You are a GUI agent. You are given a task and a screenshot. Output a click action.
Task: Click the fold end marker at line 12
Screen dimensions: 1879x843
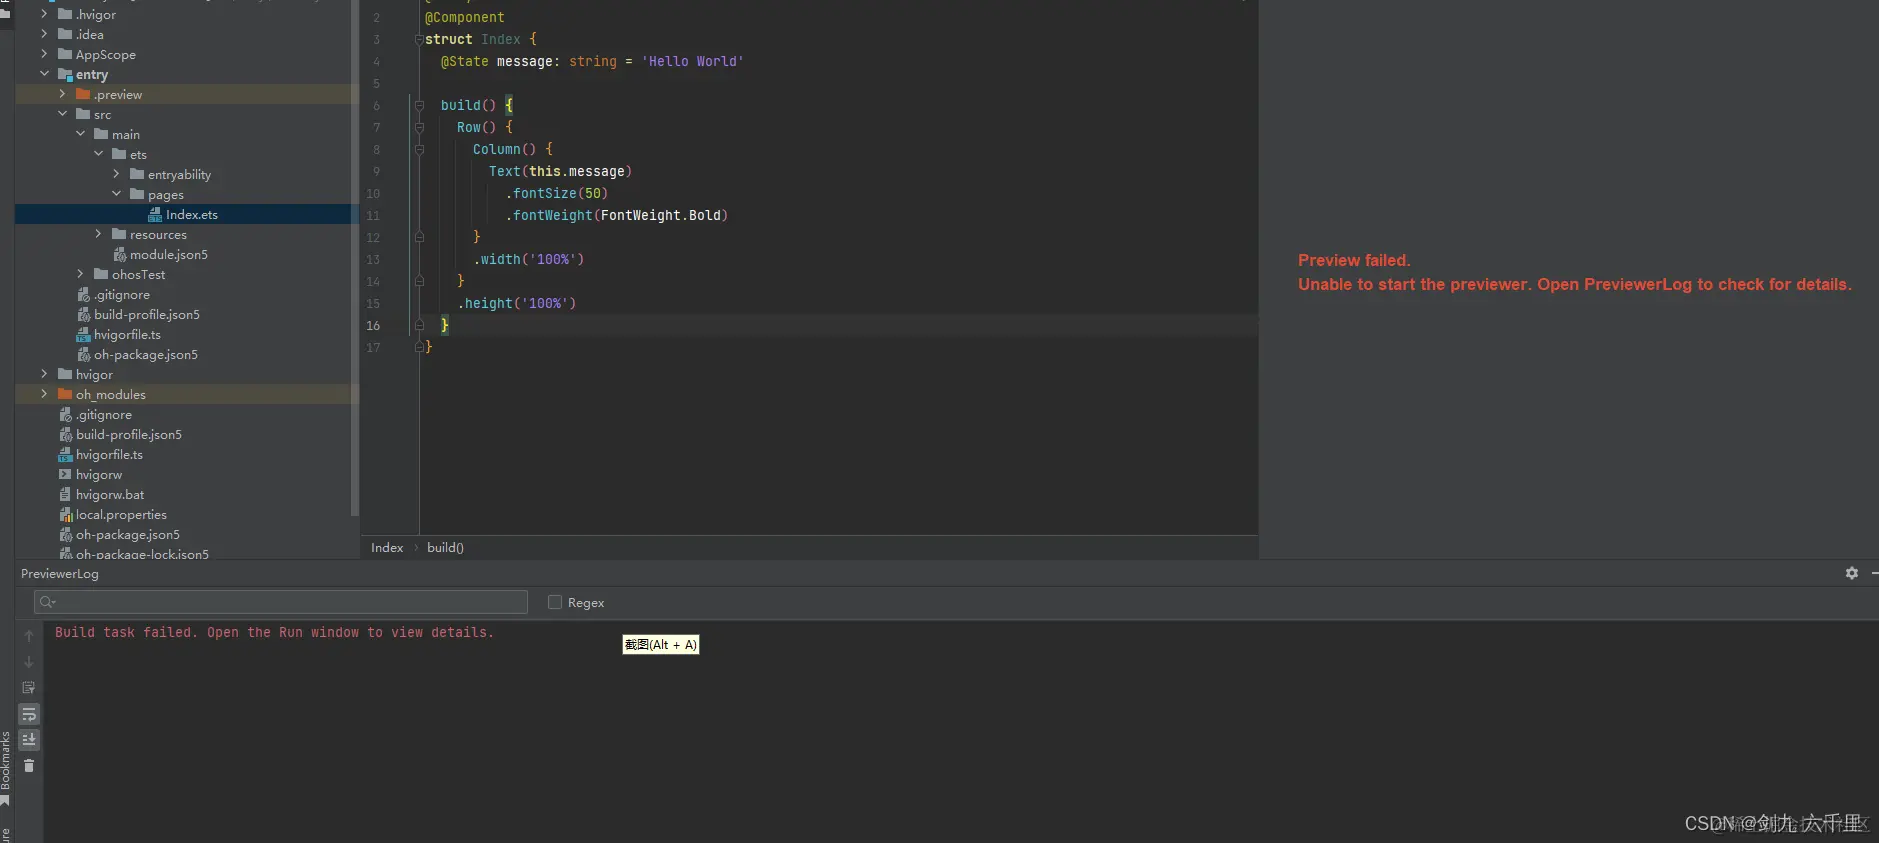coord(419,238)
